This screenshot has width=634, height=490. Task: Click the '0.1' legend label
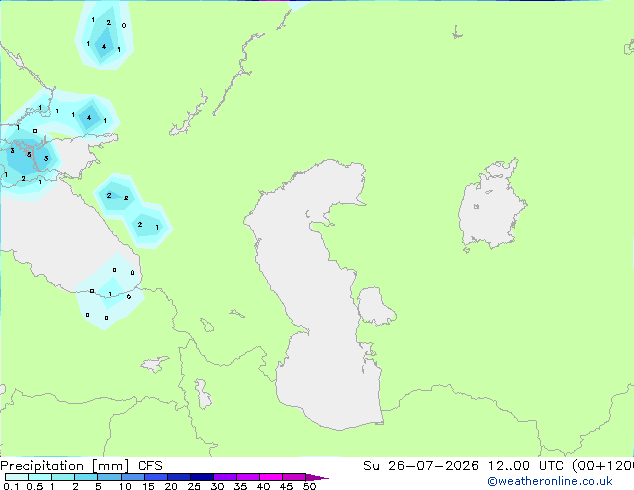(11, 486)
